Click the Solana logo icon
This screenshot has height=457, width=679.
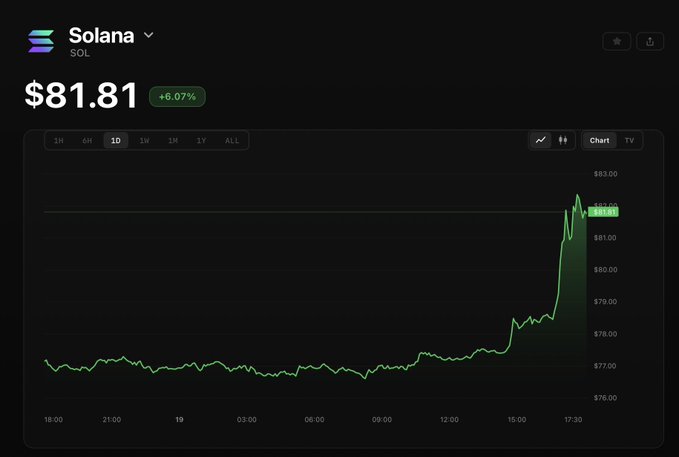tap(41, 41)
